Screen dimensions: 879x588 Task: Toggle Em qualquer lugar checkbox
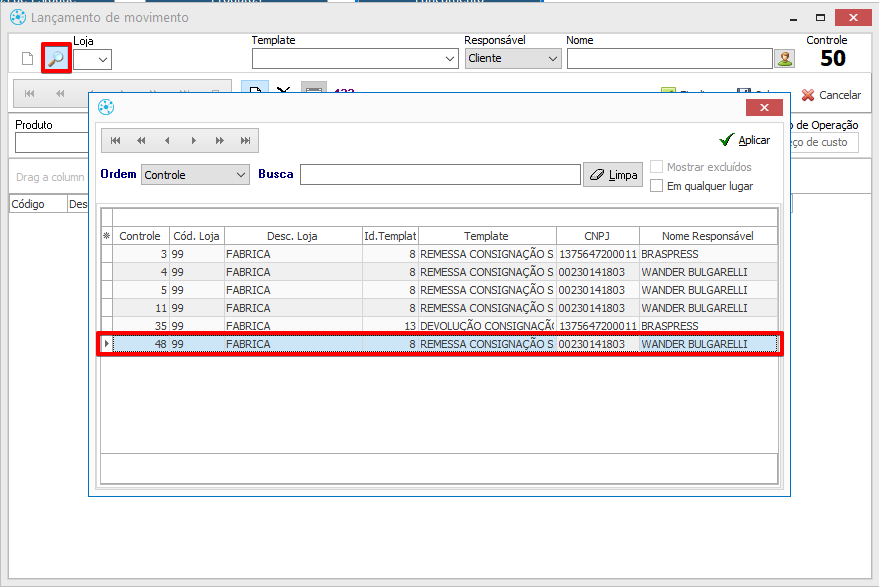[656, 186]
